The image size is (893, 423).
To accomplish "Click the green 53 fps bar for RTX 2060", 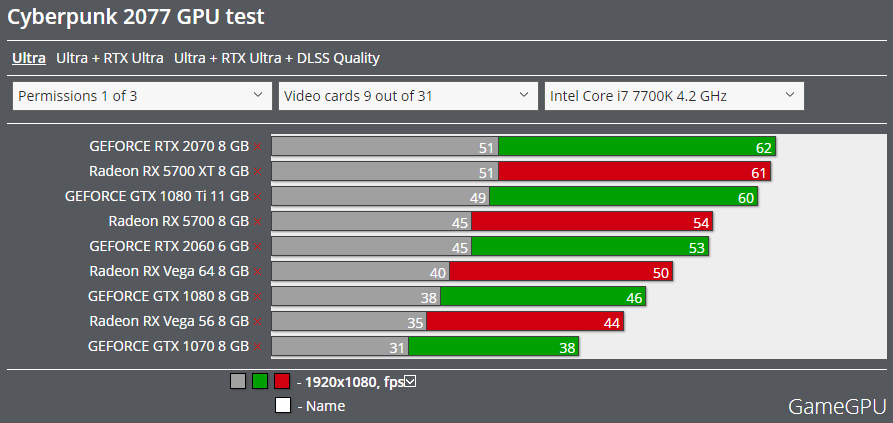I will coord(590,247).
